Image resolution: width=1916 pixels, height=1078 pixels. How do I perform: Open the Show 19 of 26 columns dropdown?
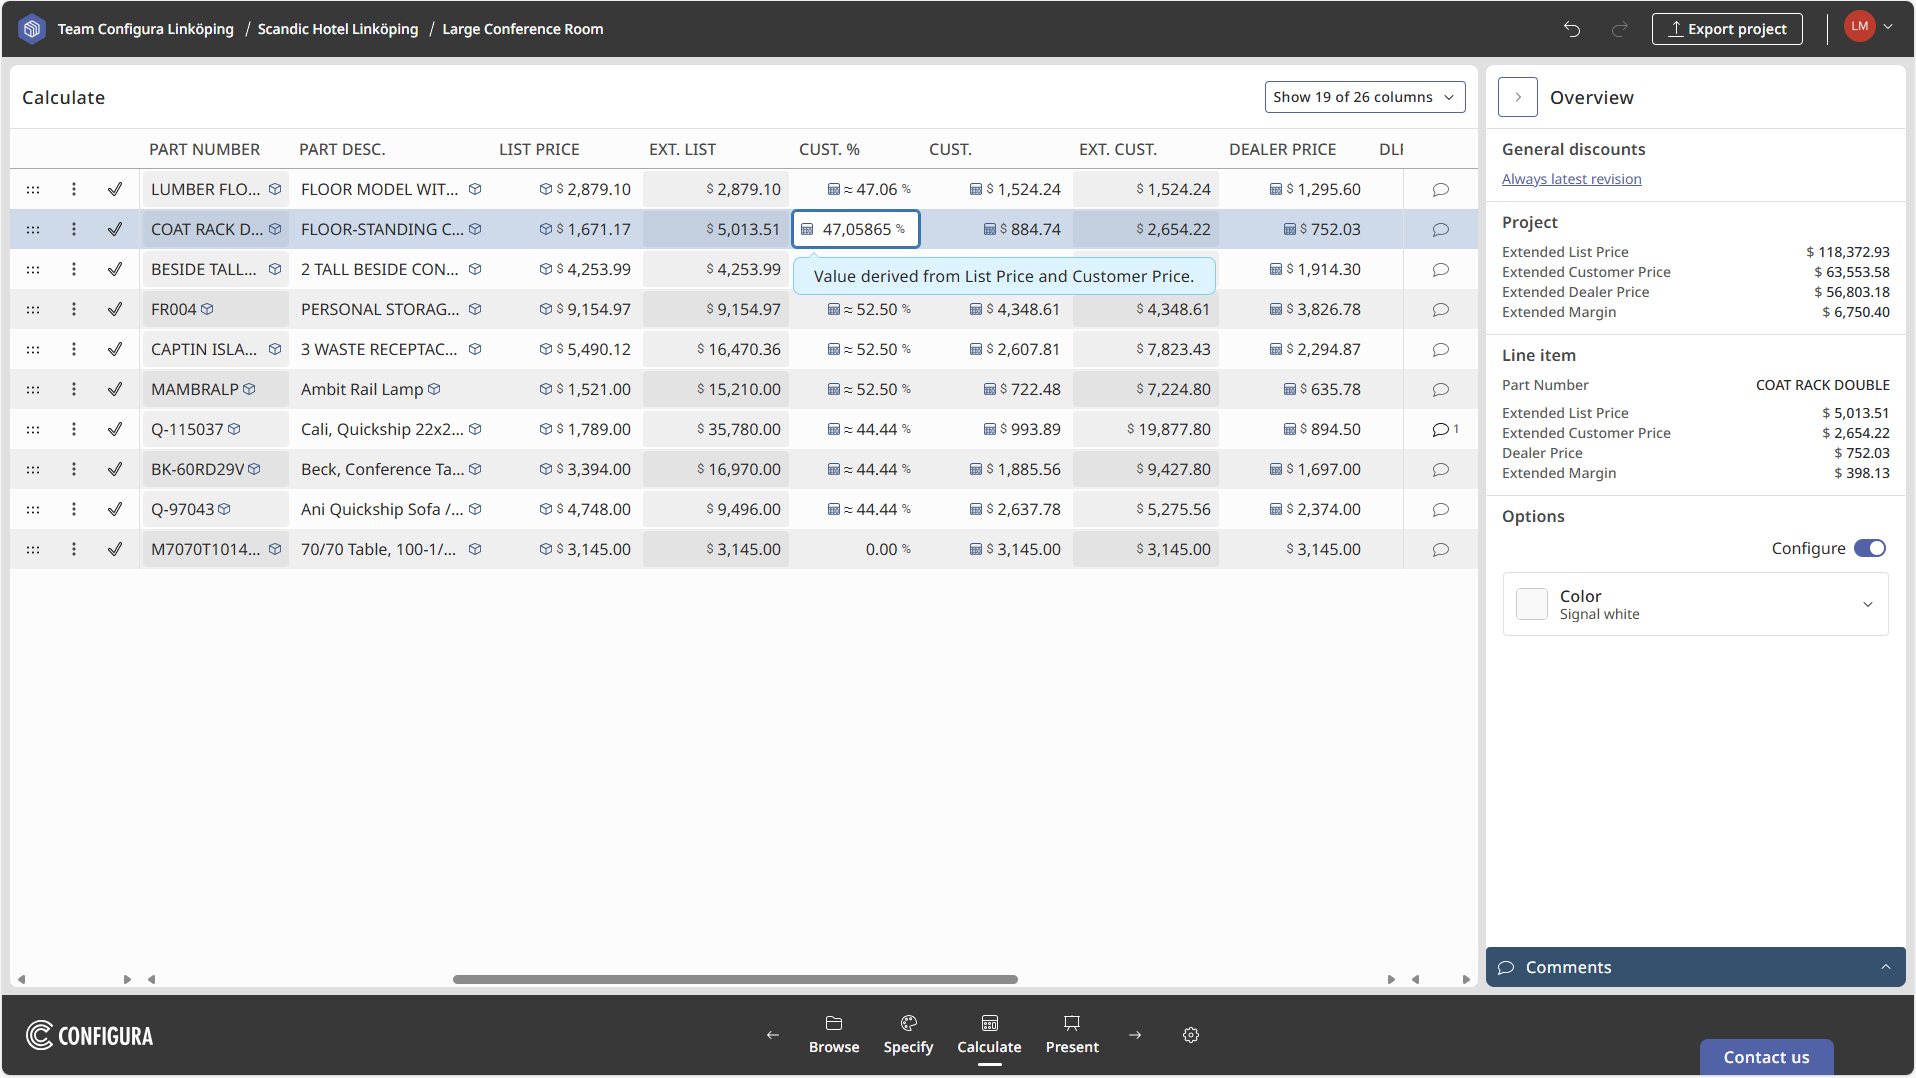[x=1365, y=96]
